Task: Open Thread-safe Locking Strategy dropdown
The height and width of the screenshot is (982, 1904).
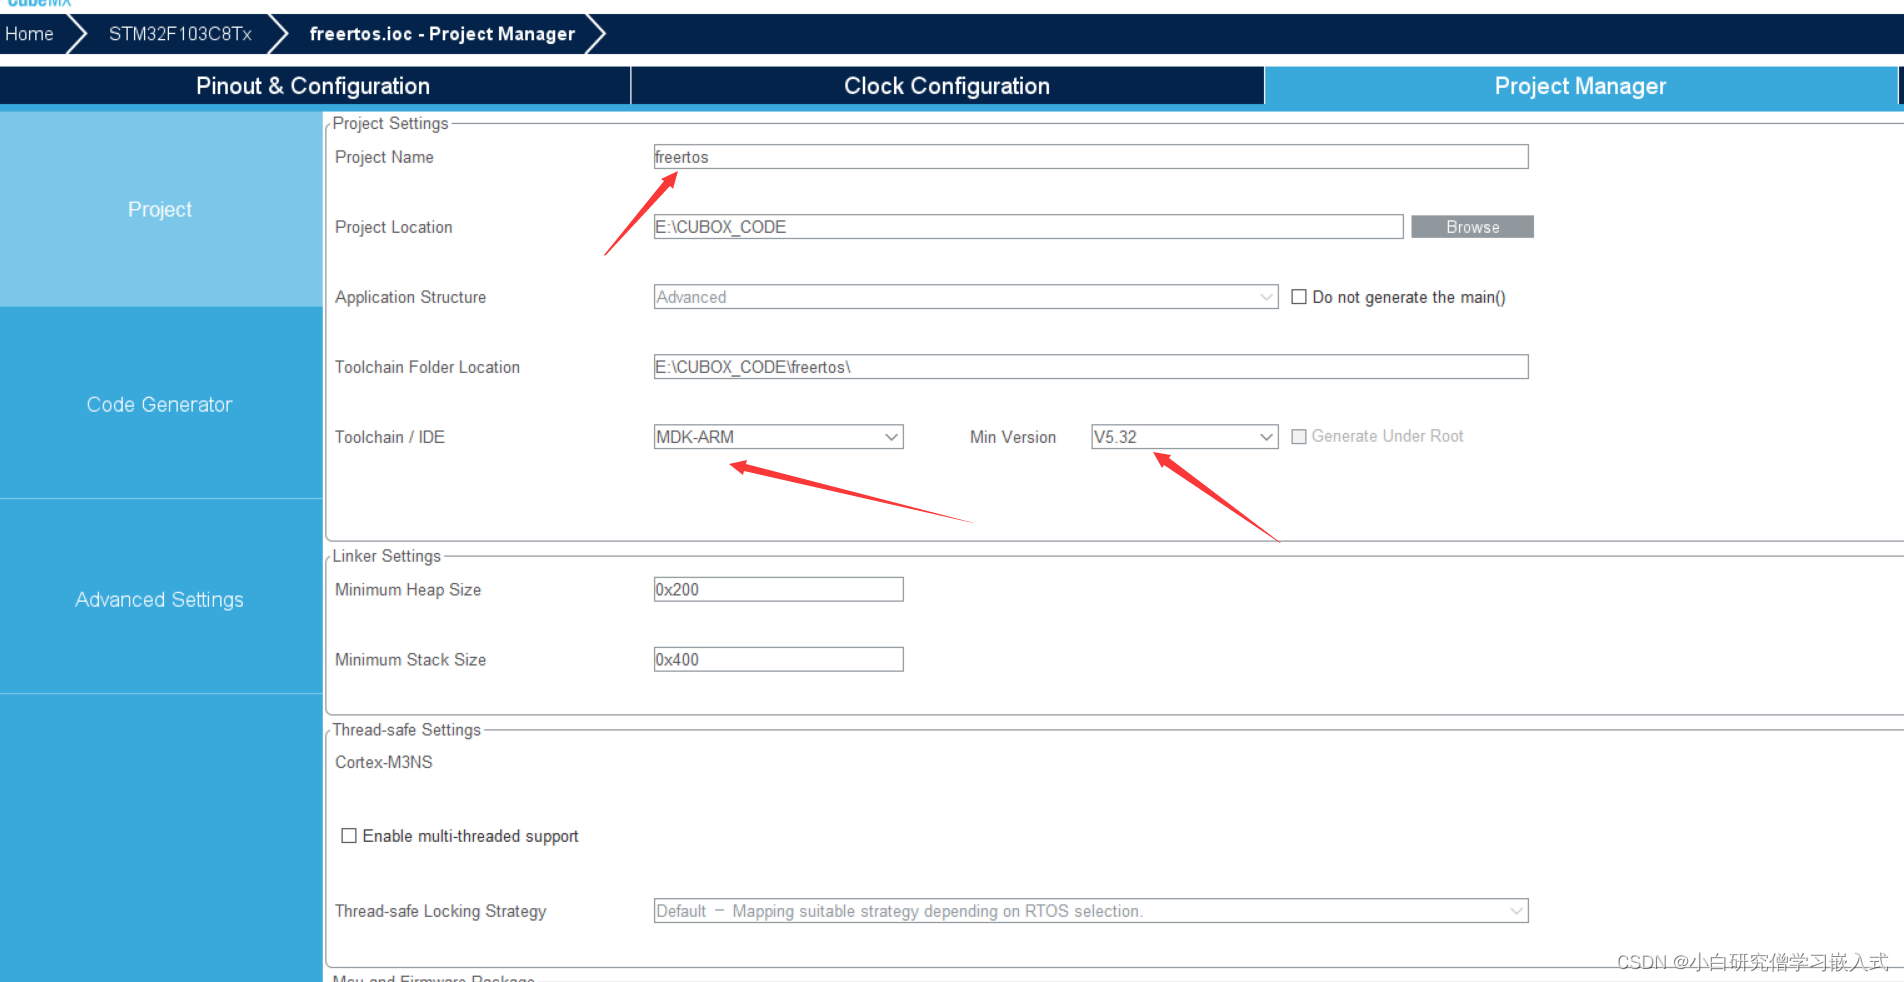Action: 1091,911
